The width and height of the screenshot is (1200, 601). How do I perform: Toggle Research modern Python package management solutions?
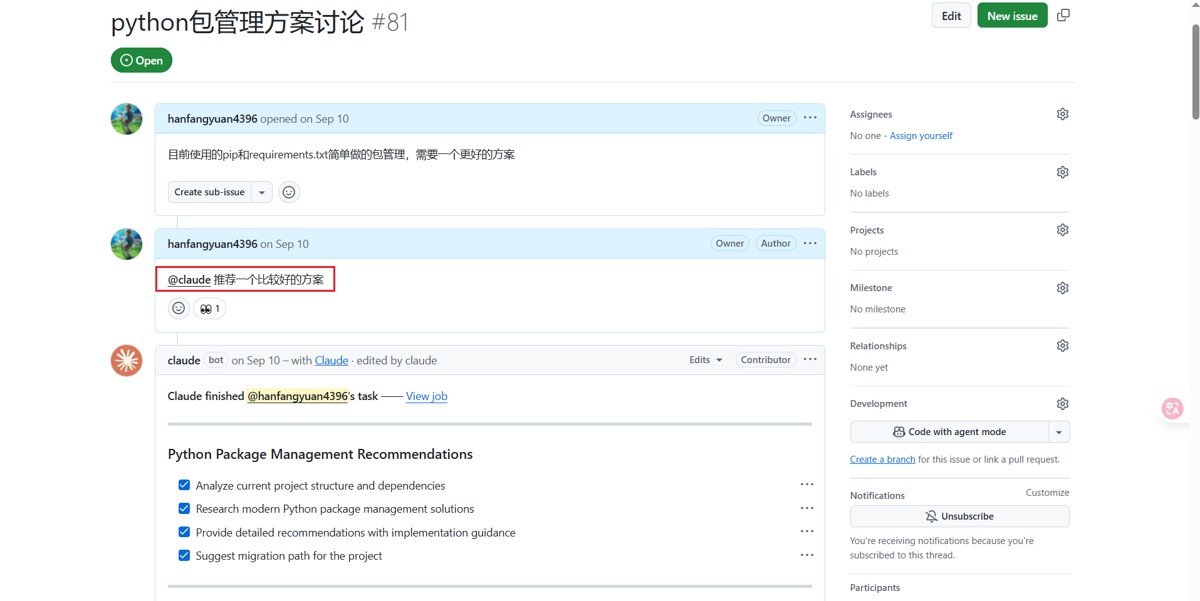184,508
